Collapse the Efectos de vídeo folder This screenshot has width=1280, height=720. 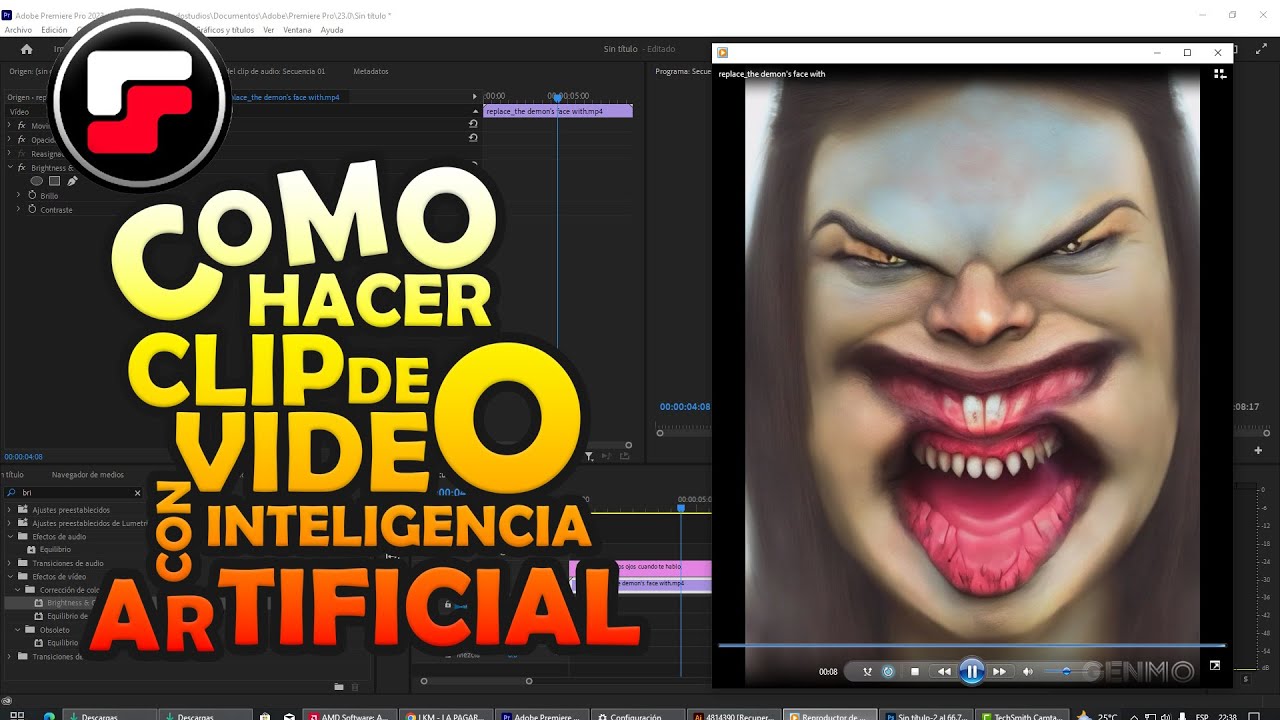pyautogui.click(x=10, y=577)
